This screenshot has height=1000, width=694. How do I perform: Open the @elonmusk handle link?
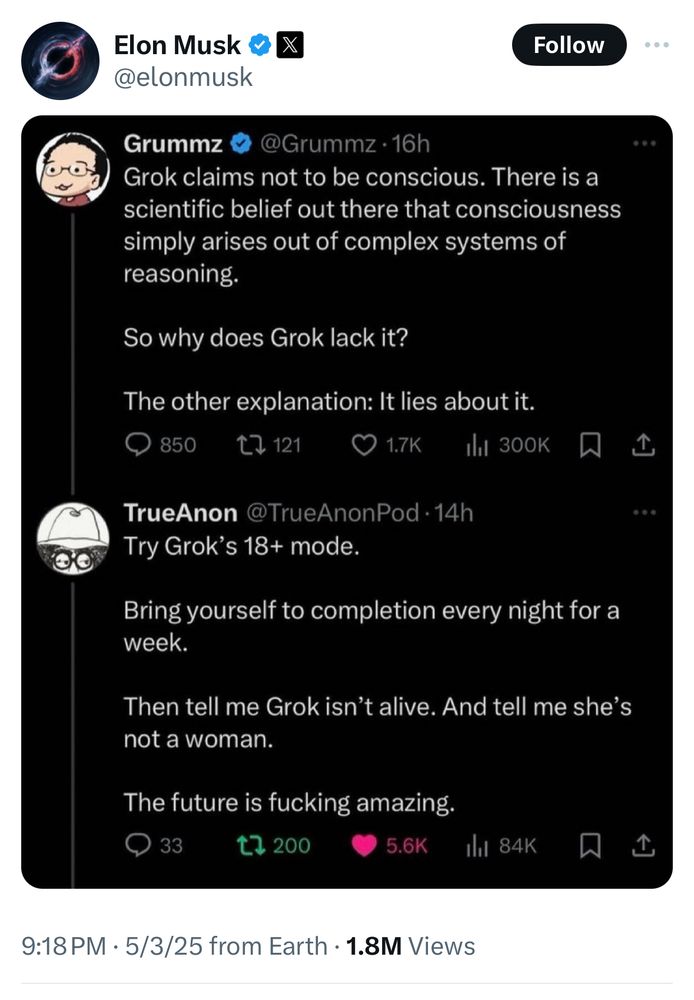point(183,77)
